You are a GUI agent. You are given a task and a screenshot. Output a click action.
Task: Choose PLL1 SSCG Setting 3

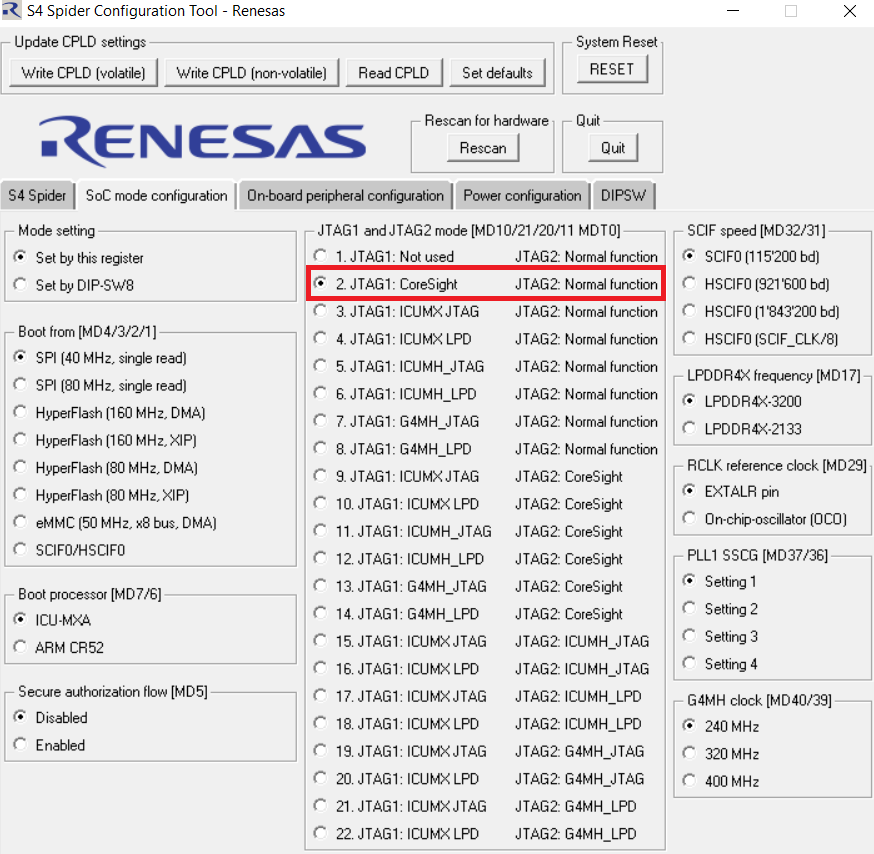(721, 637)
